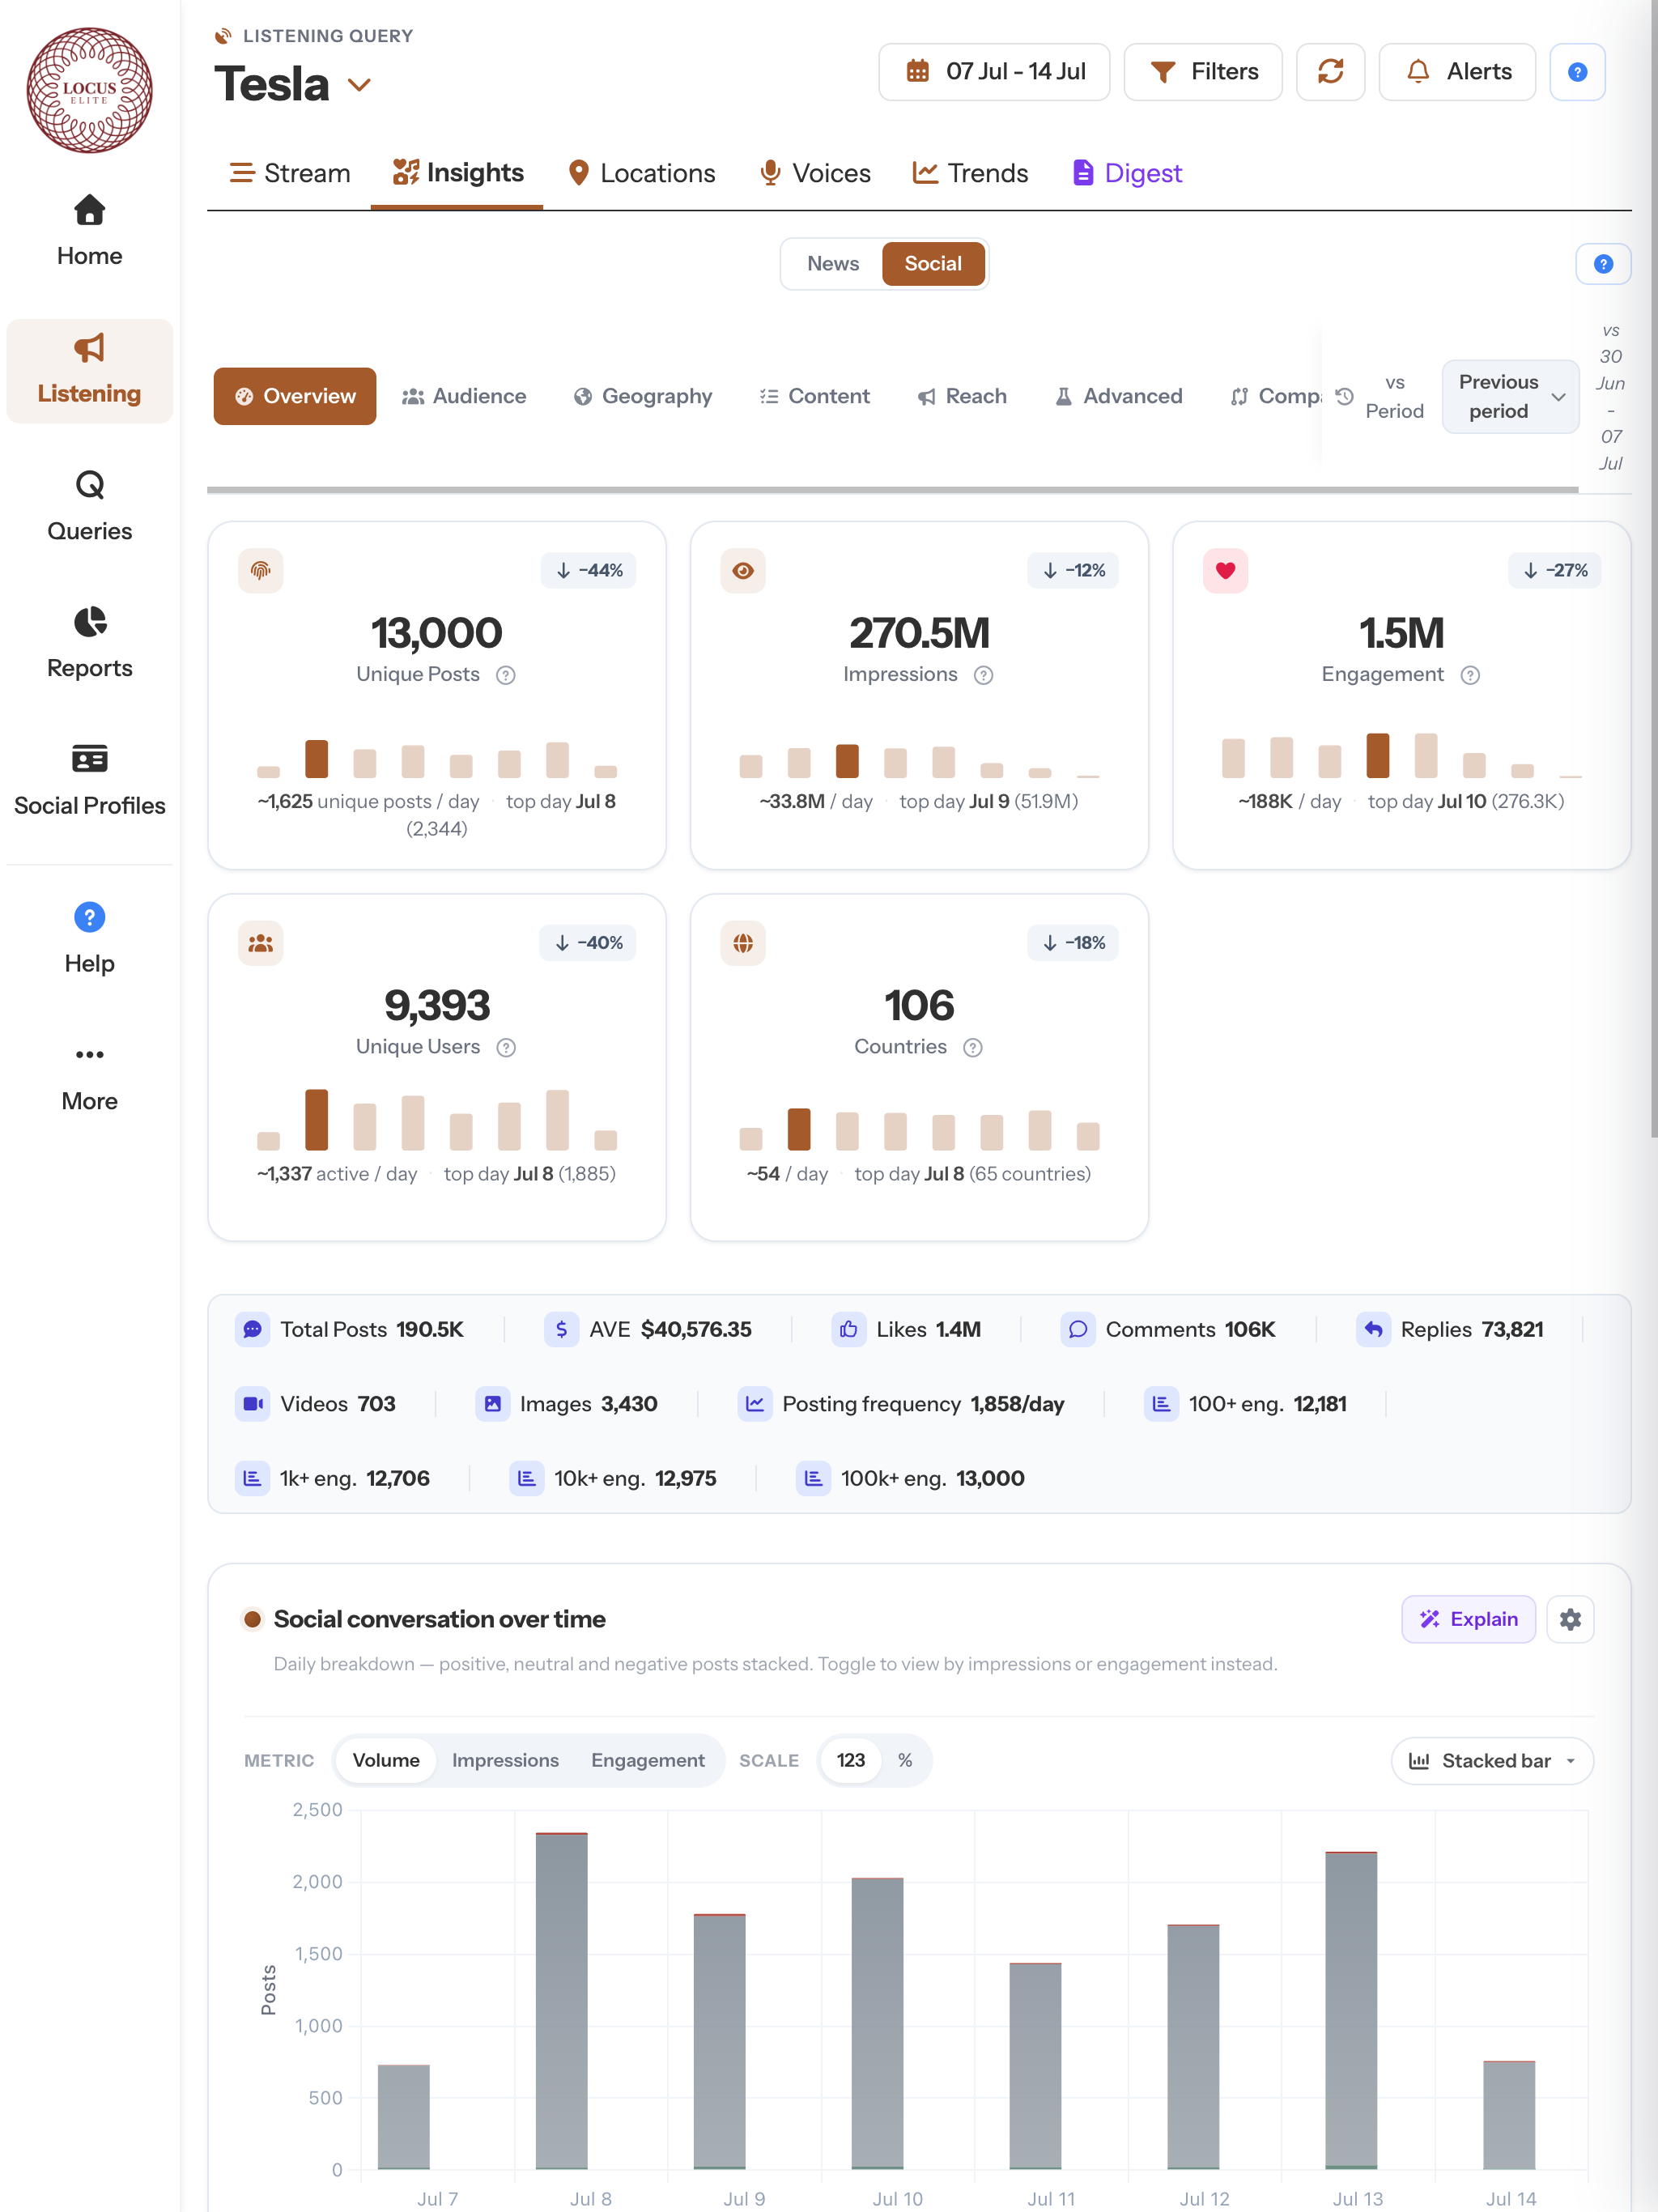The image size is (1658, 2212).
Task: Click Unique Users info icon
Action: tap(506, 1047)
